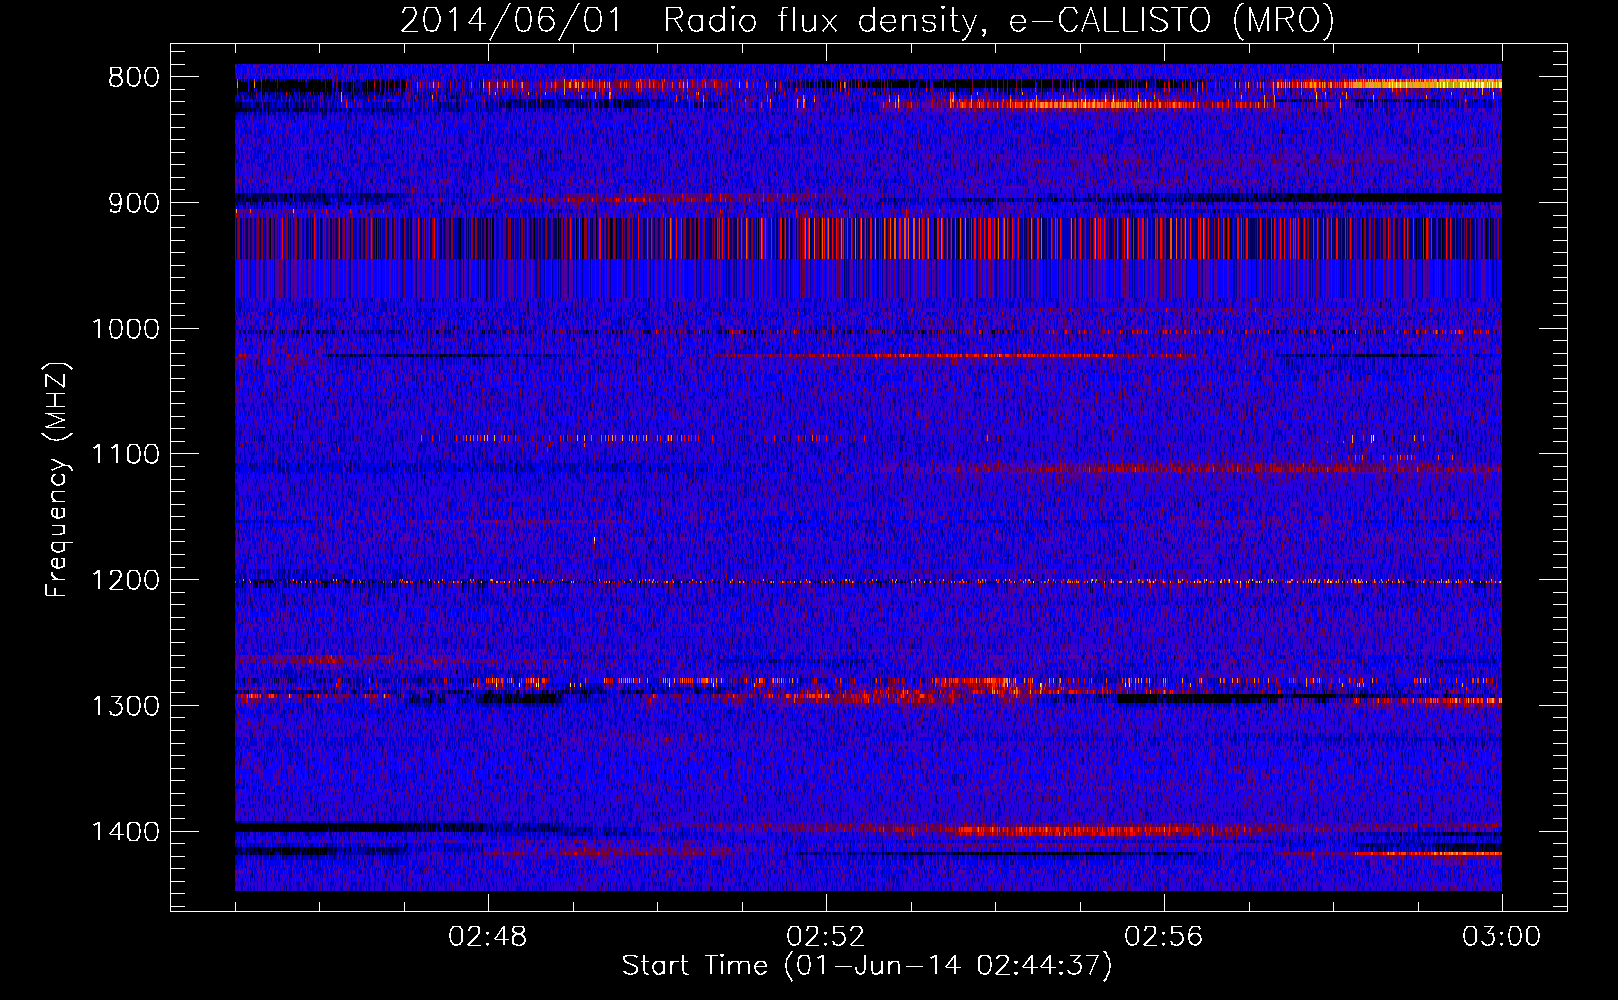
Task: Click the 'Frequency (MHZ)' axis title
Action: coord(58,480)
